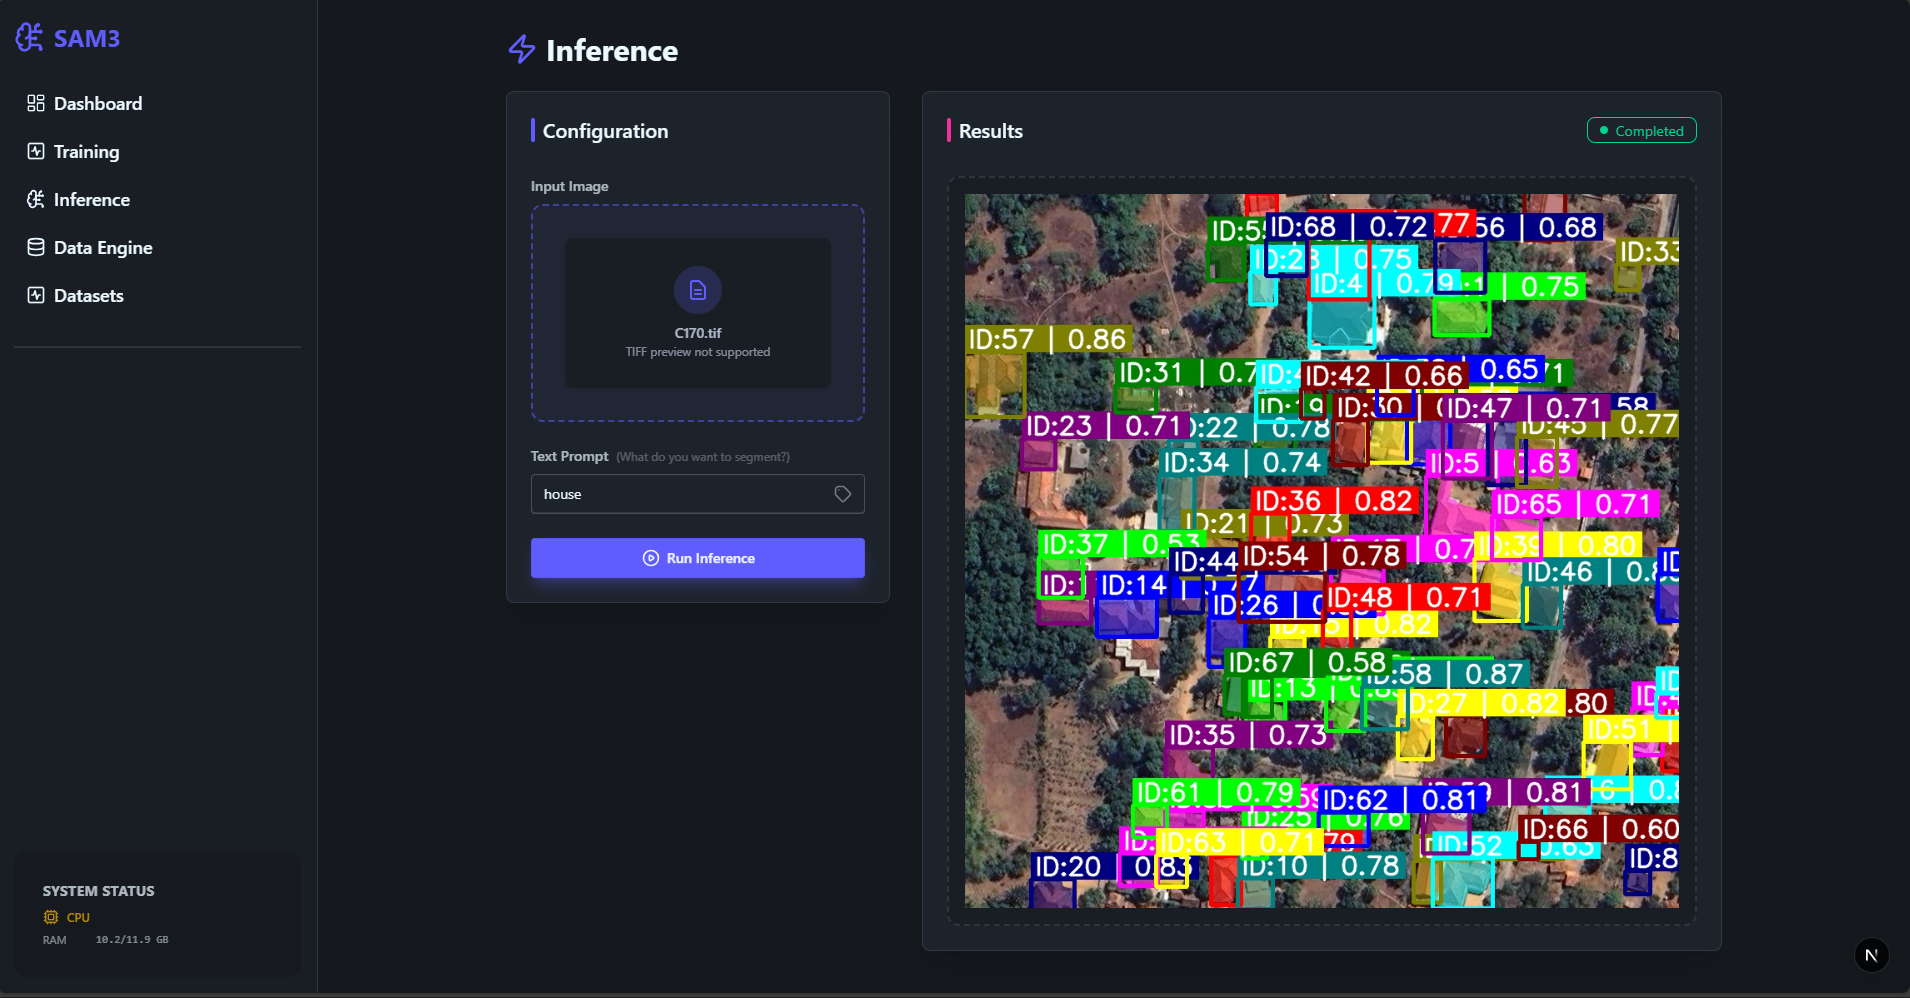Screen dimensions: 1910x998
Task: Click the SAM3 title link
Action: pyautogui.click(x=87, y=39)
